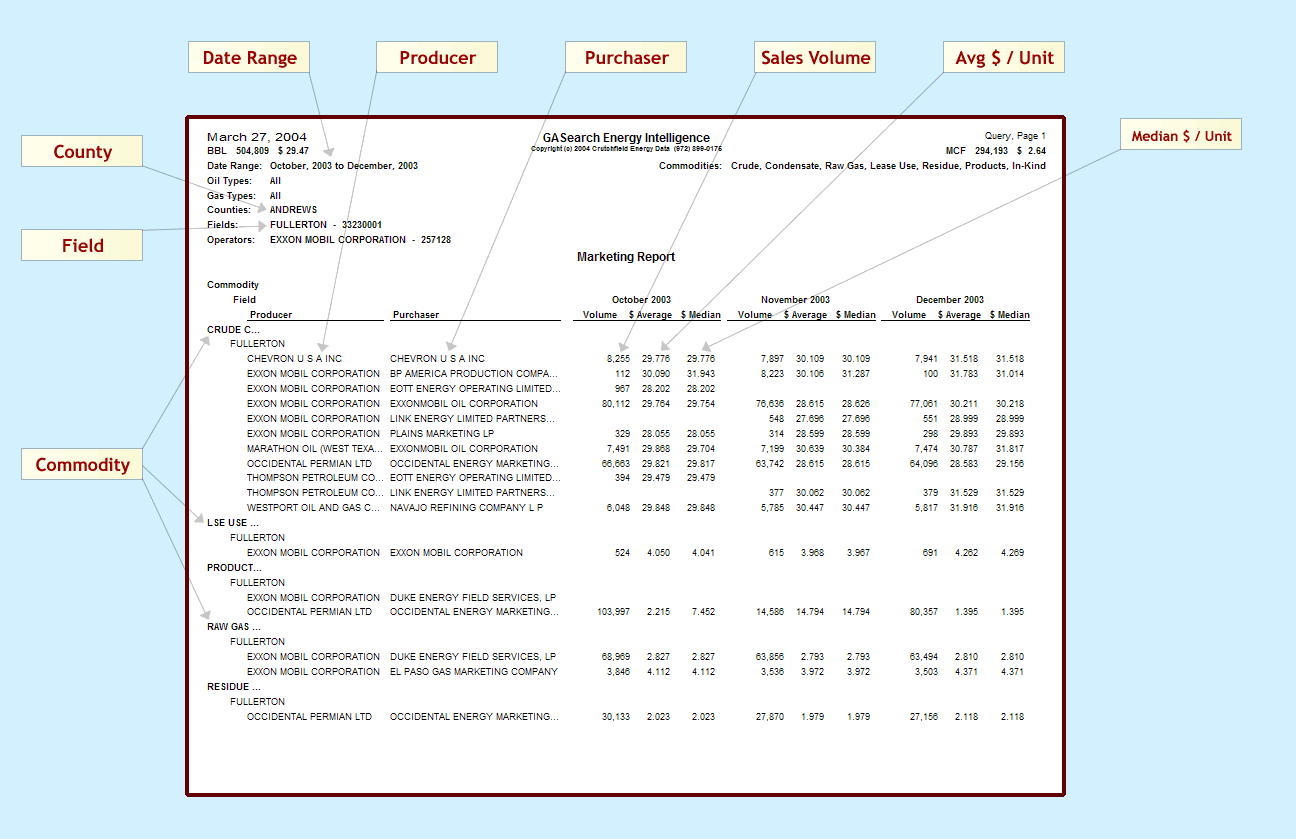This screenshot has width=1296, height=839.
Task: Select the November 2003 column header
Action: coord(795,299)
